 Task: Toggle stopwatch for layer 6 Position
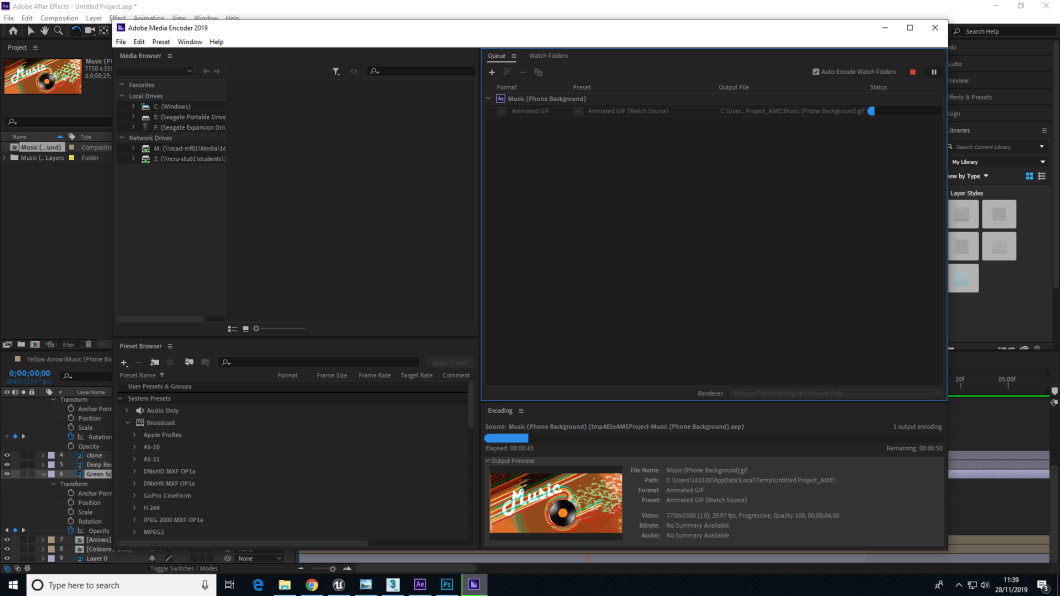(x=71, y=503)
